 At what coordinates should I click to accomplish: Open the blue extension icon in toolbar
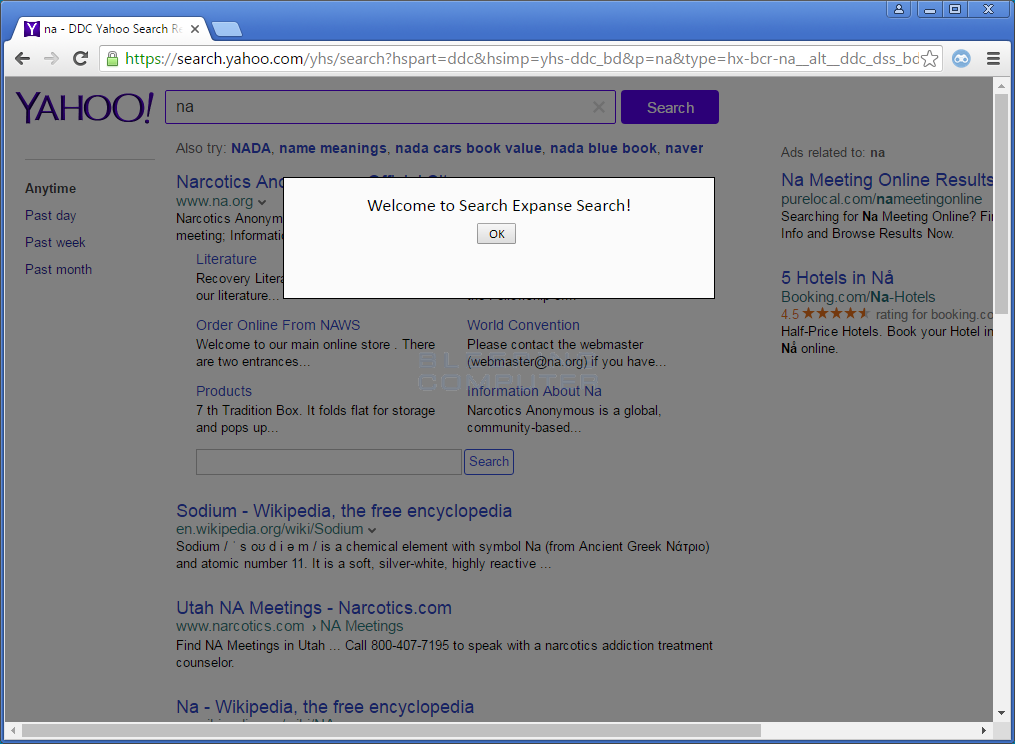961,59
